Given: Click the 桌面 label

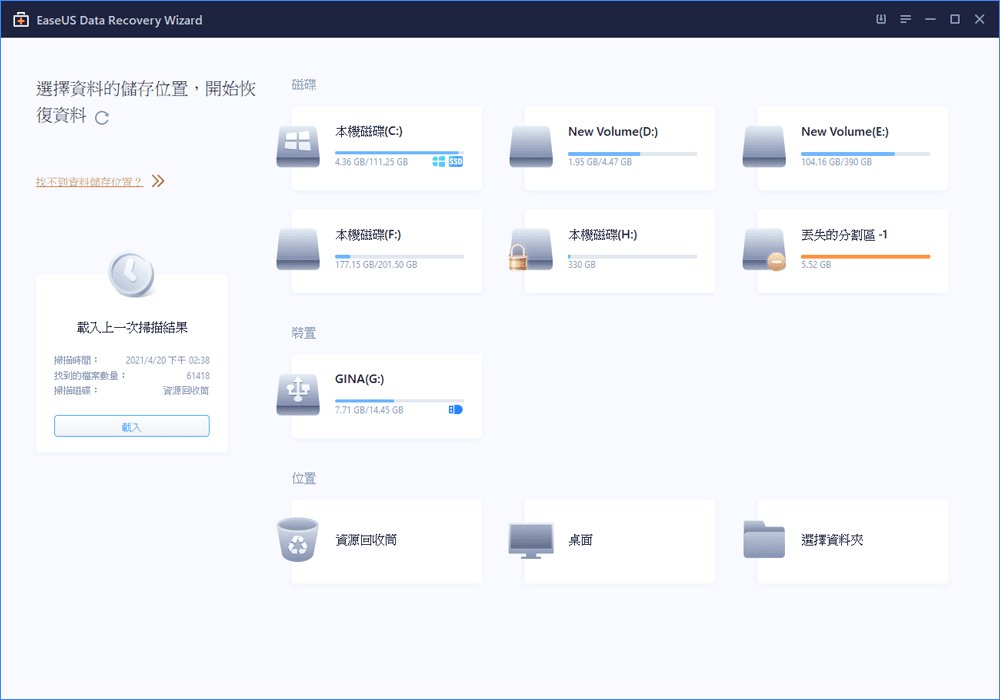Looking at the screenshot, I should tap(580, 540).
